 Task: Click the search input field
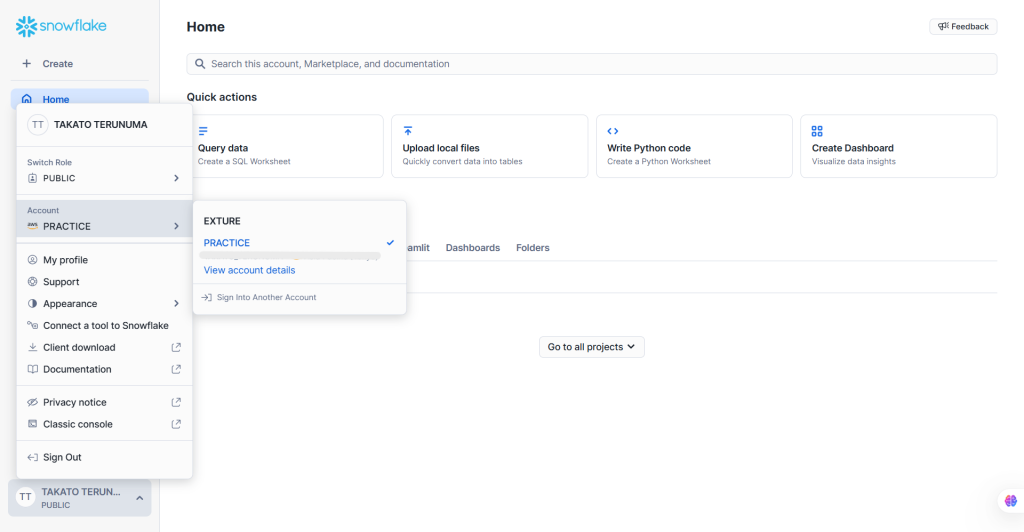point(592,64)
